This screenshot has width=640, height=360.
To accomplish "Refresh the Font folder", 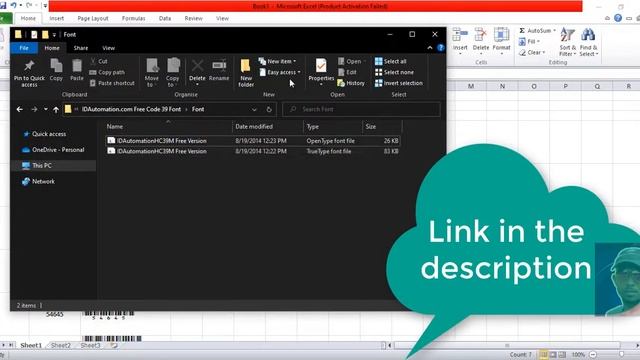I will point(269,109).
